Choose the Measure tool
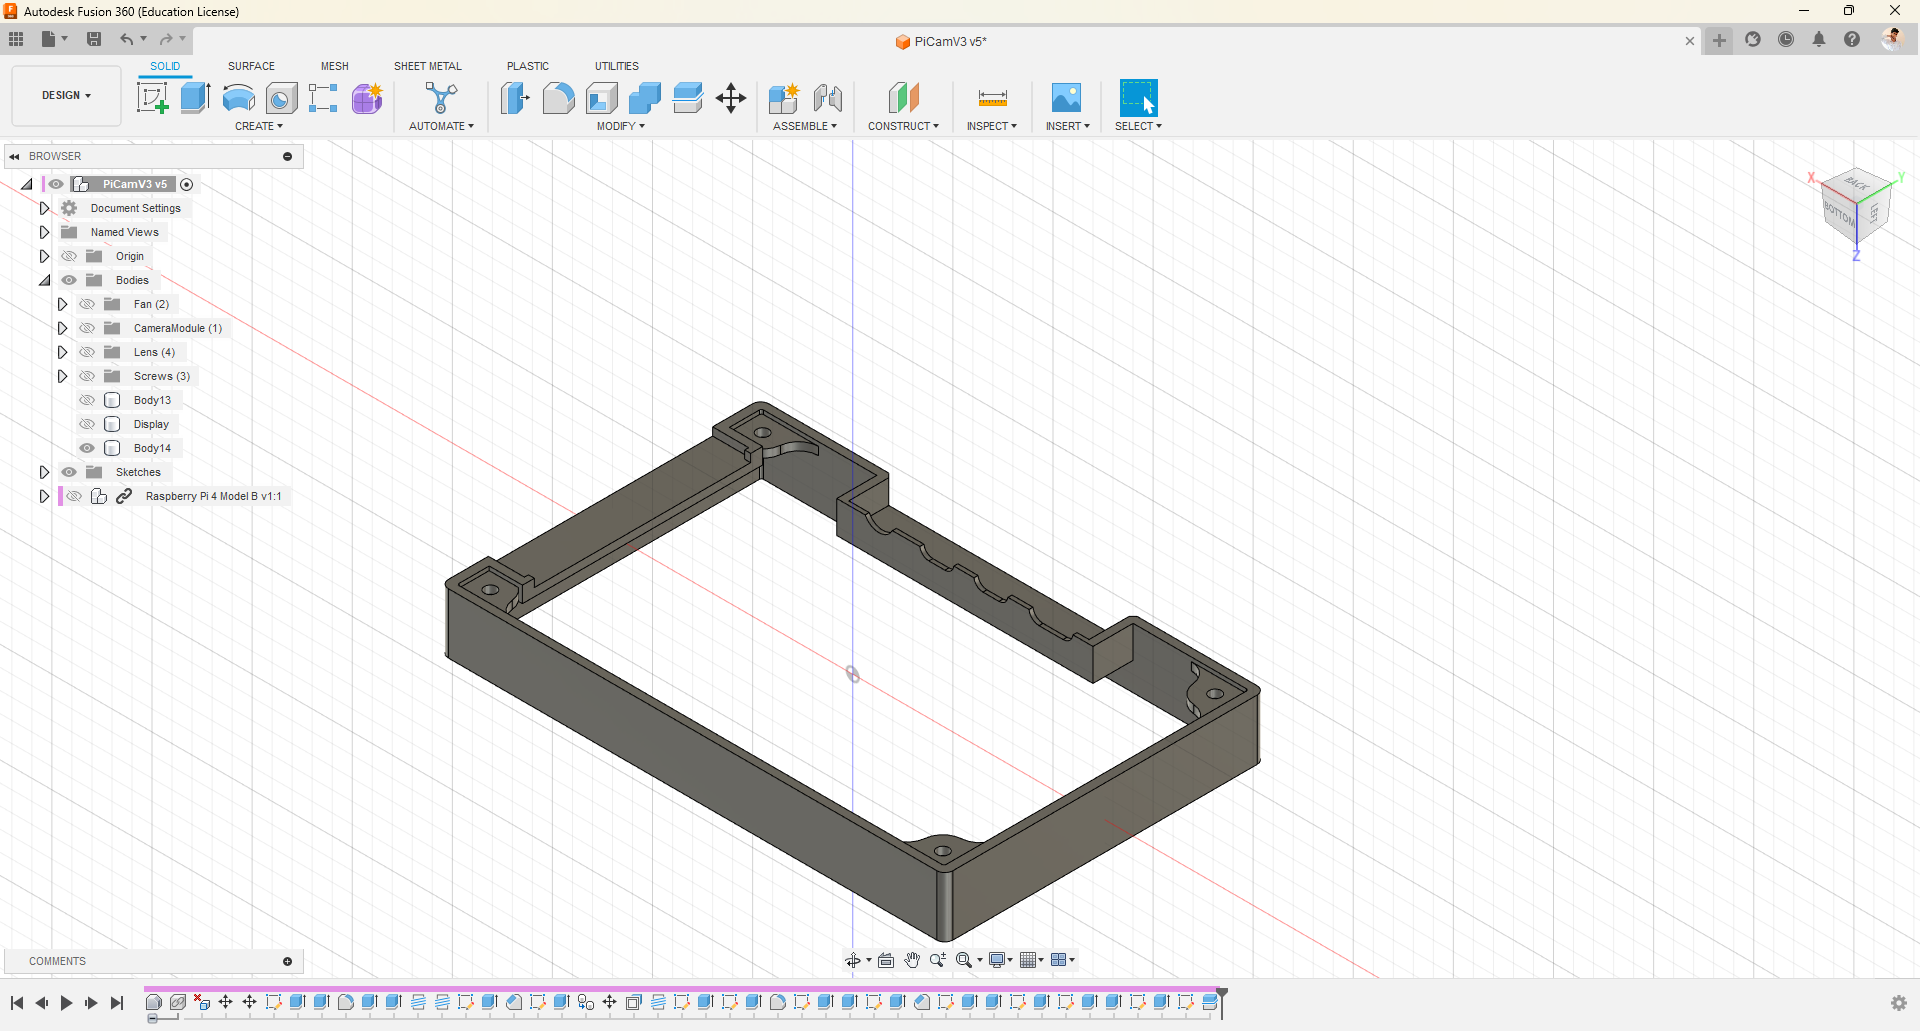The image size is (1920, 1031). [992, 98]
